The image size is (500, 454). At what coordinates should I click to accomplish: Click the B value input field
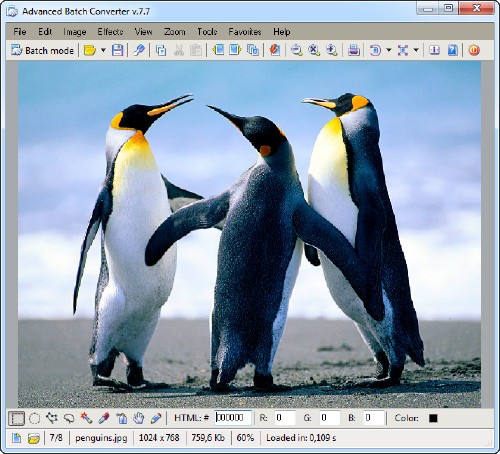[374, 418]
